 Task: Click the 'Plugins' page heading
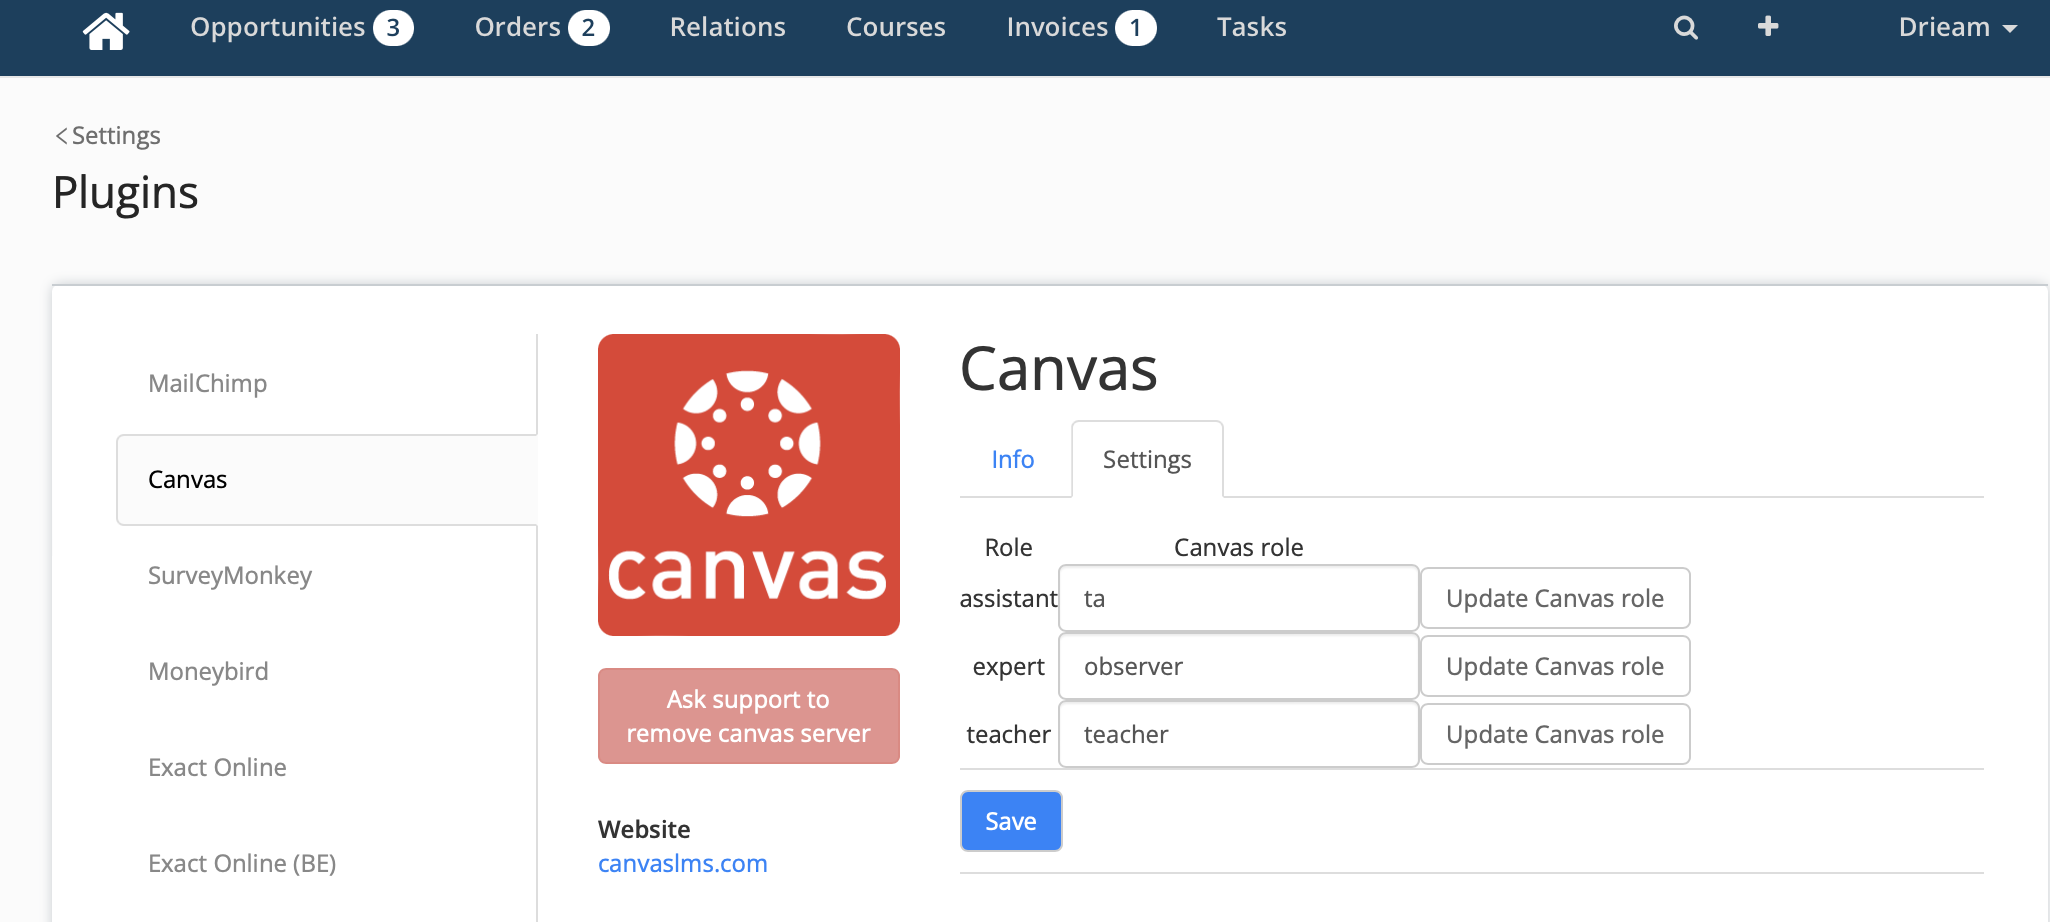pyautogui.click(x=126, y=192)
